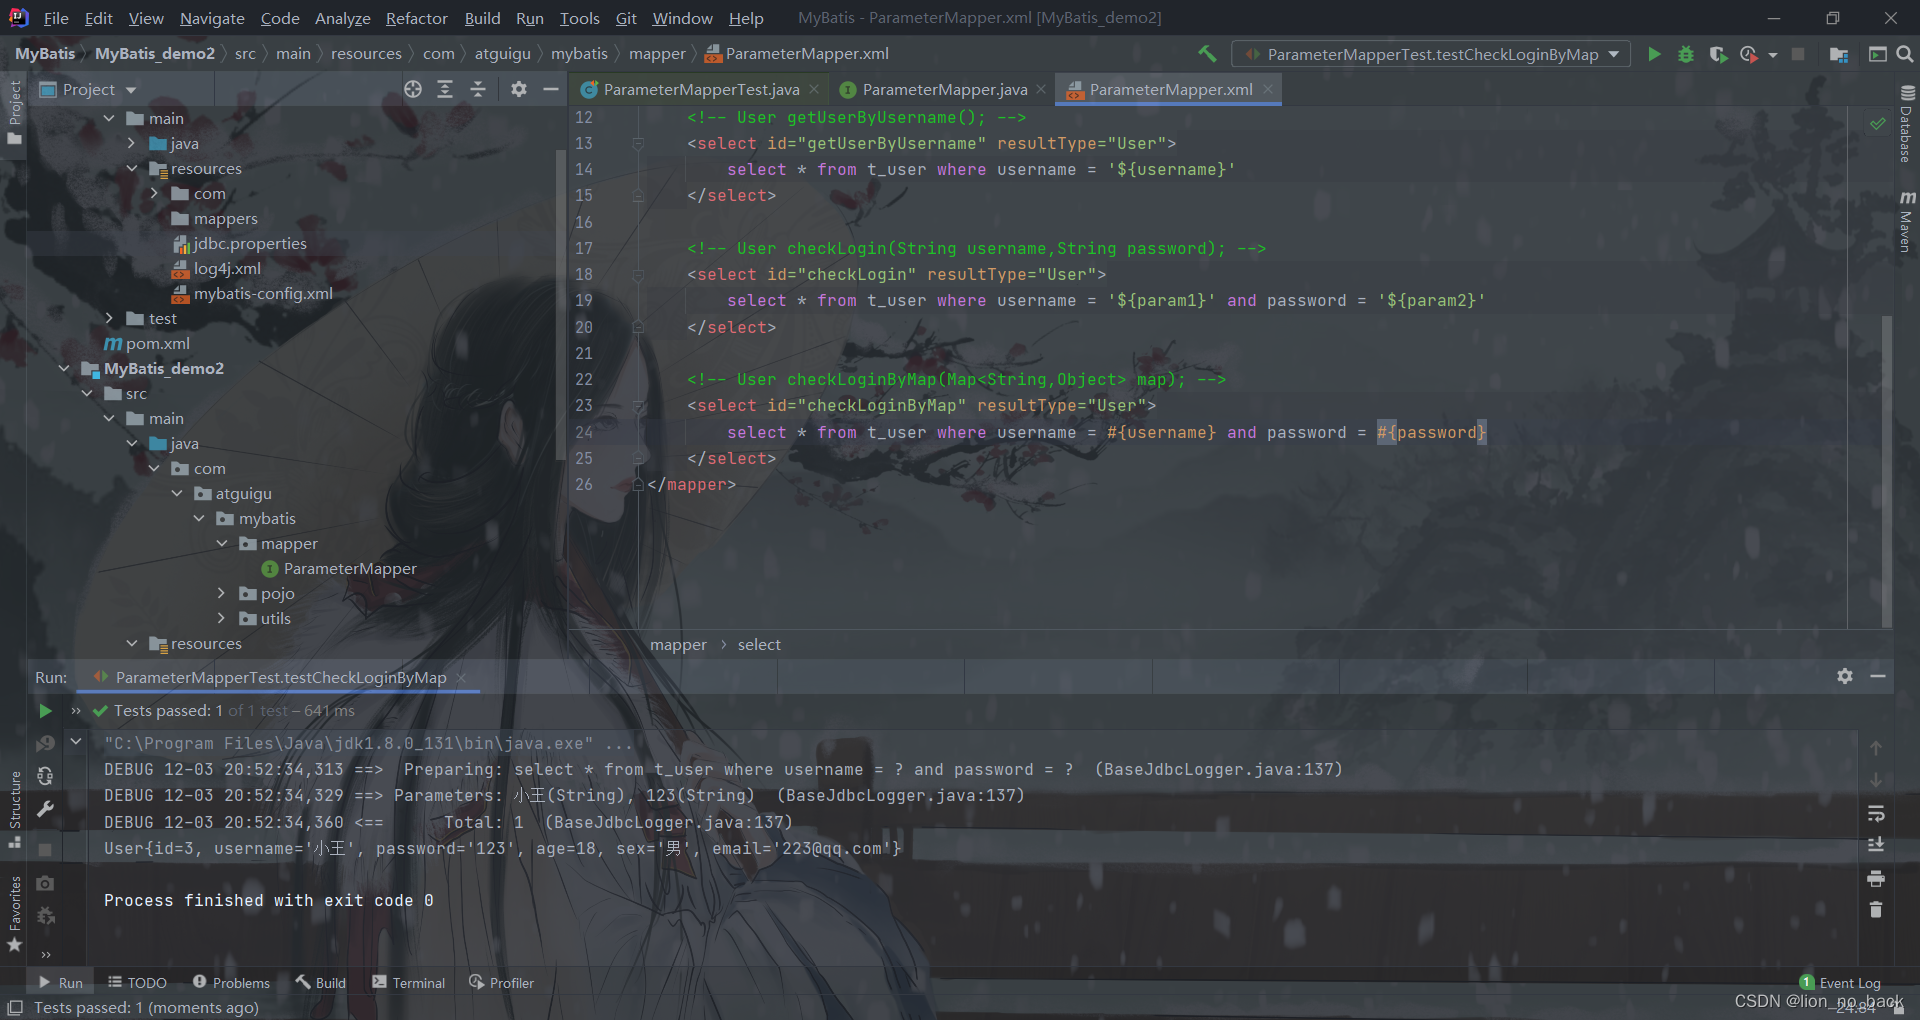Toggle the Structure side tab
This screenshot has width=1920, height=1020.
[x=14, y=809]
